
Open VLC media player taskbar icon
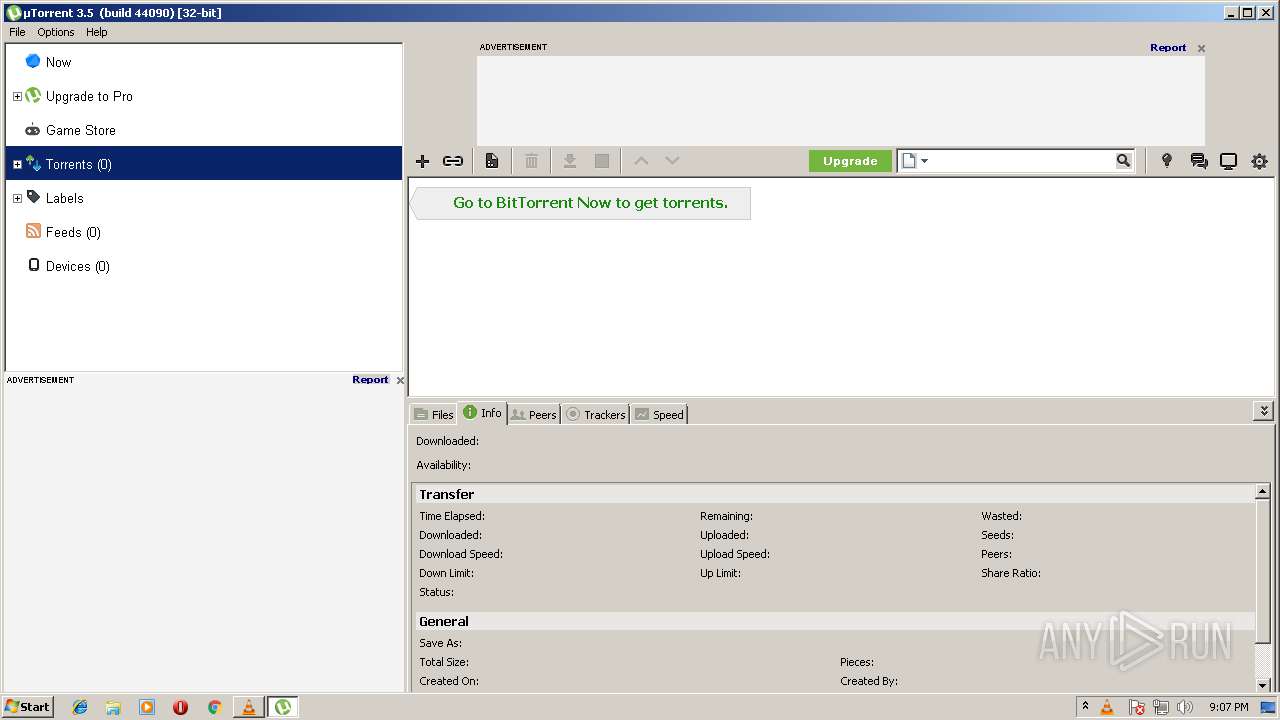pyautogui.click(x=248, y=707)
